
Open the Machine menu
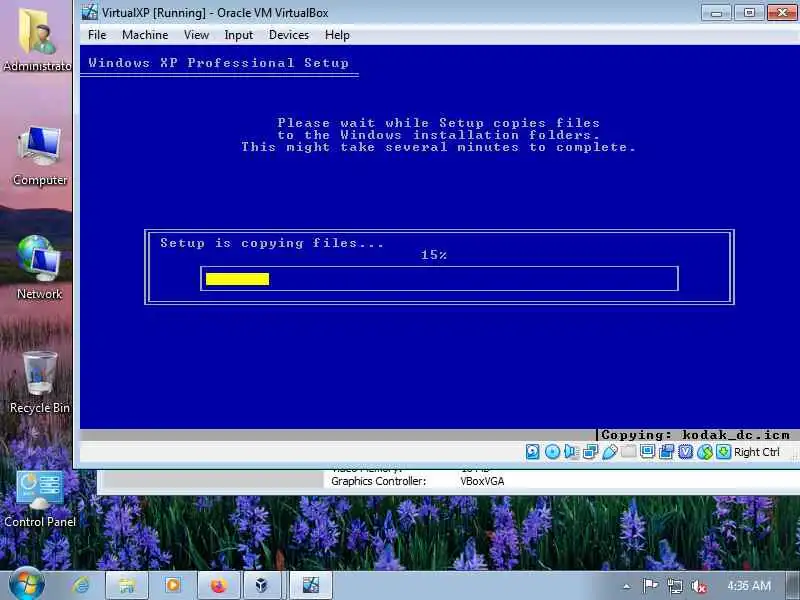coord(145,35)
